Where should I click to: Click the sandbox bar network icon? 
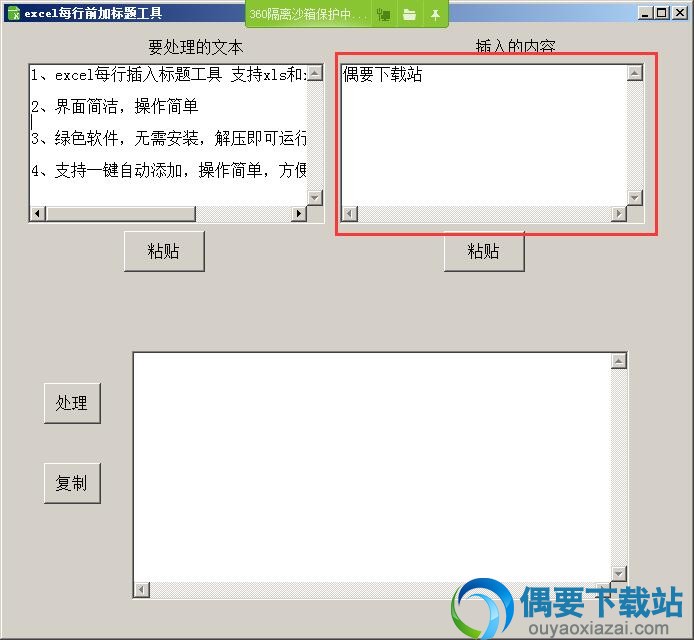click(x=383, y=15)
